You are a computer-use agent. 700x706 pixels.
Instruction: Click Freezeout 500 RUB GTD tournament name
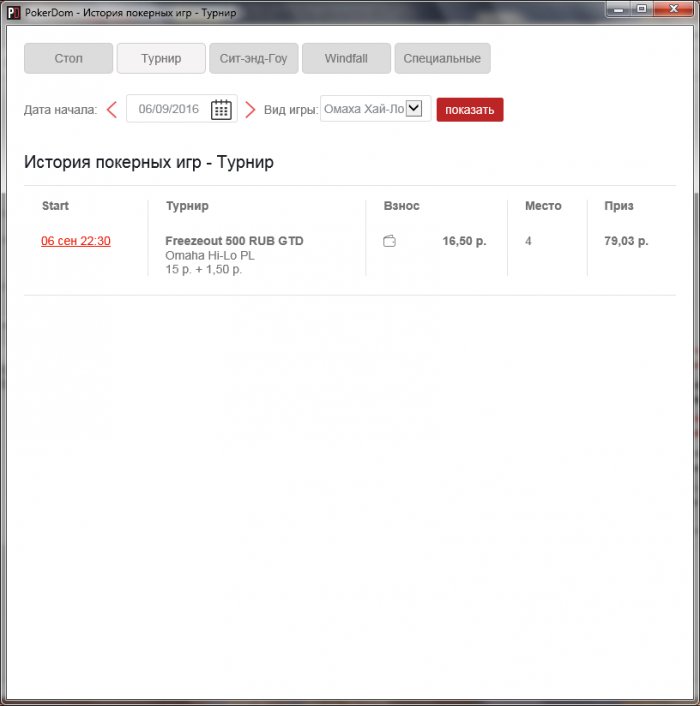tap(234, 241)
